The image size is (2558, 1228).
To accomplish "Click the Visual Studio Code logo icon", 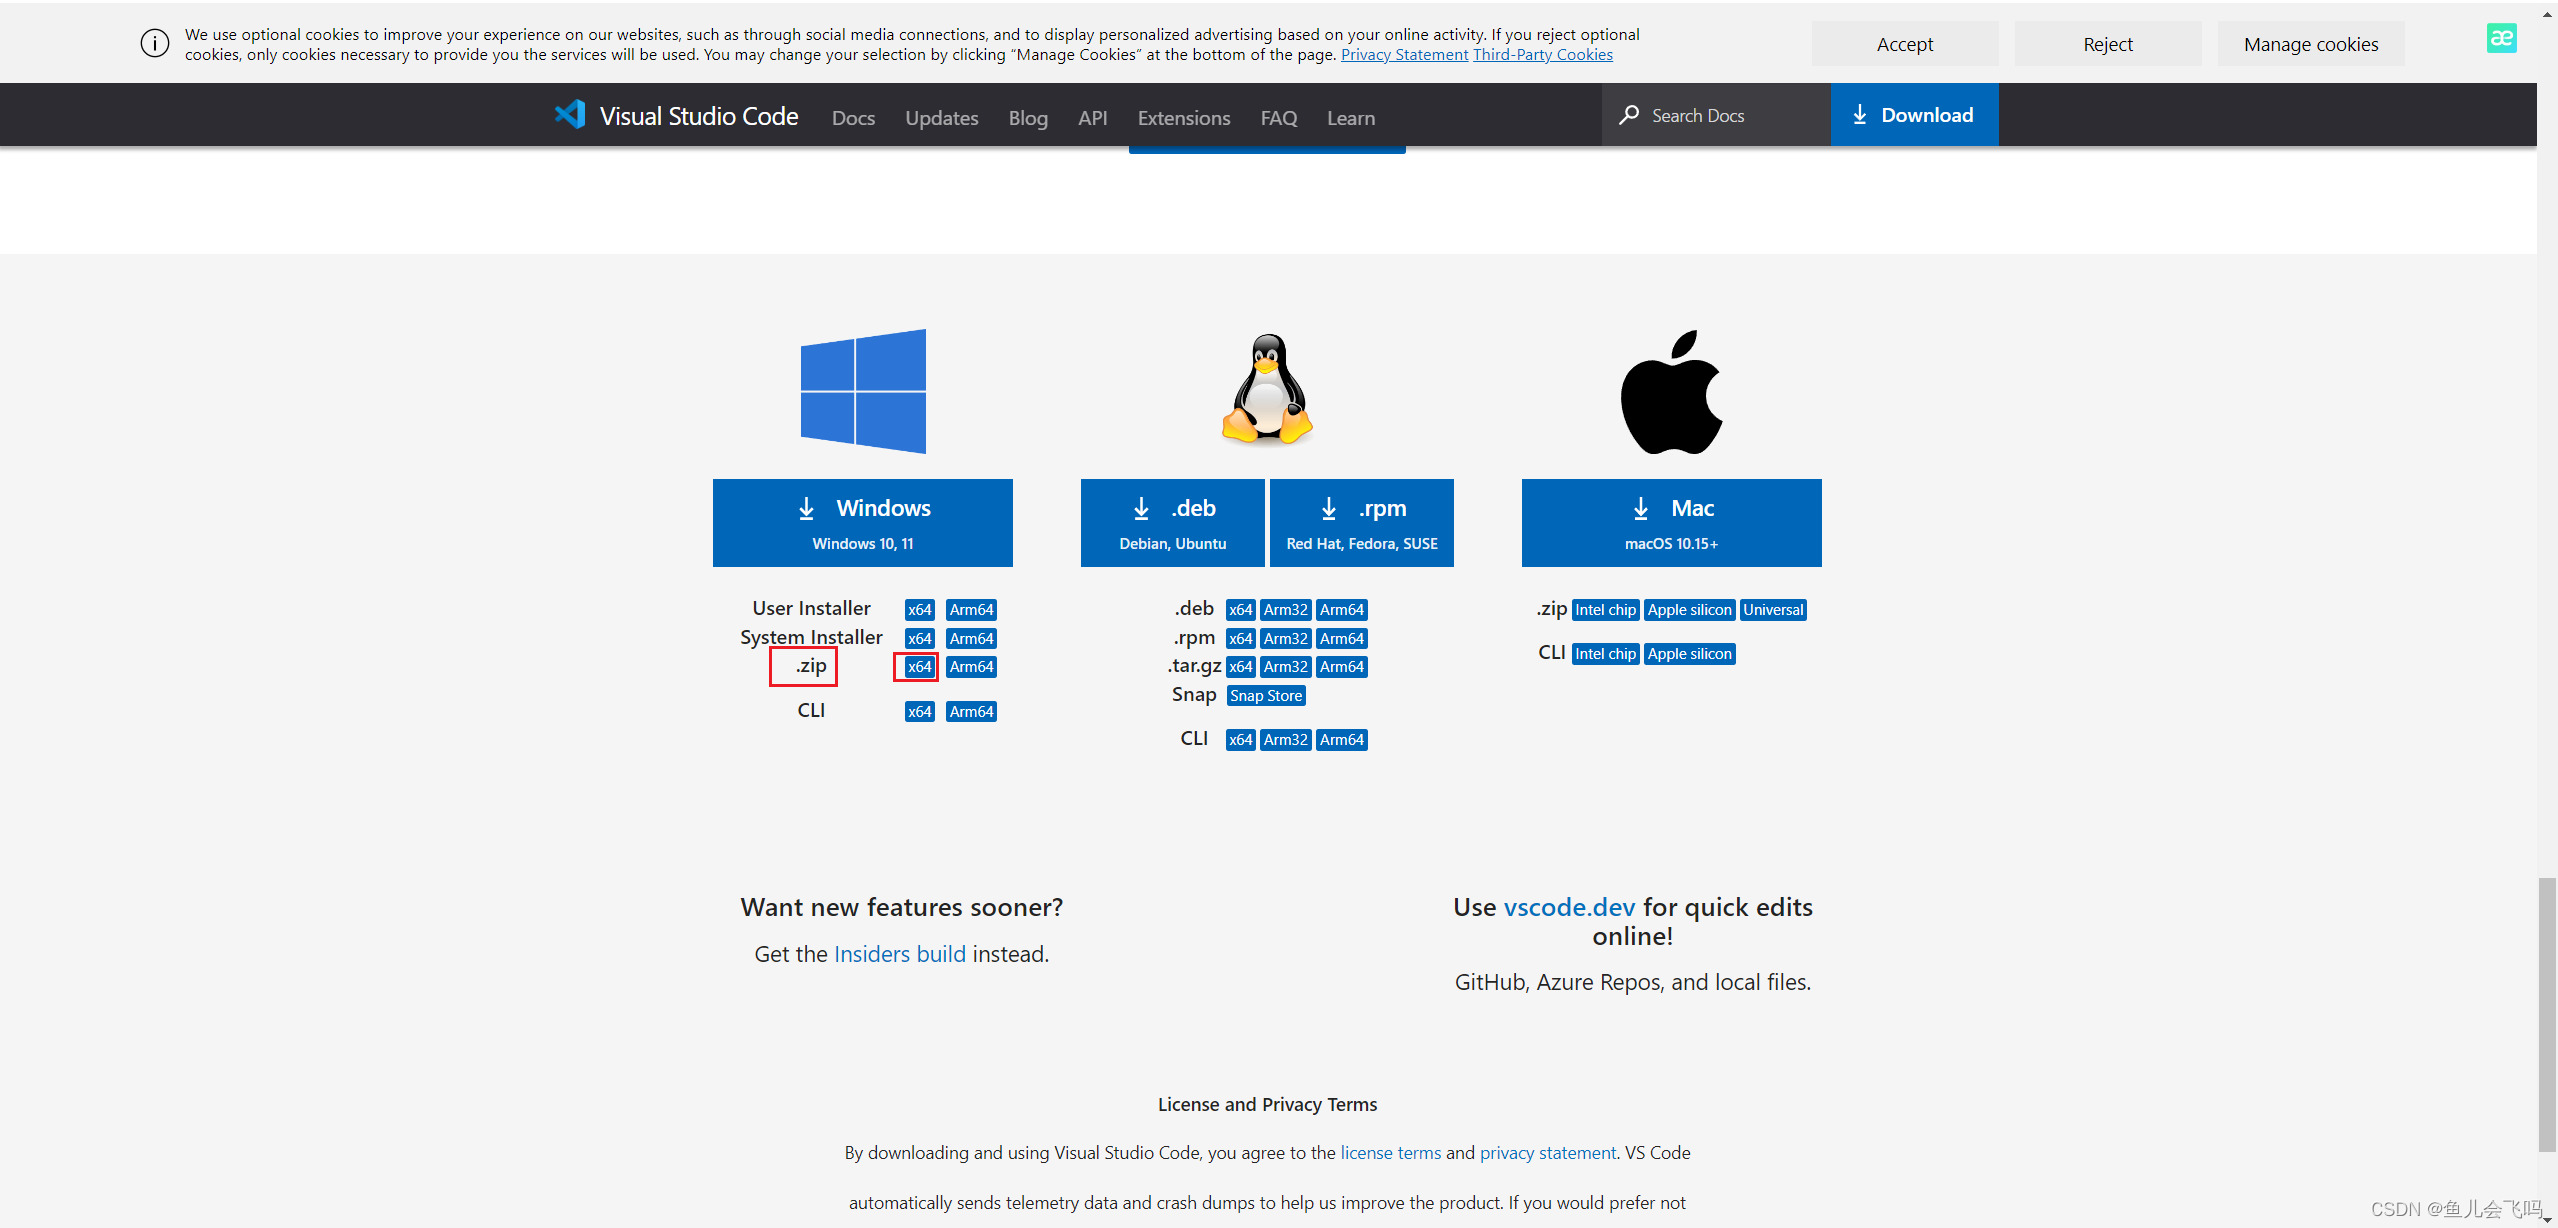I will point(570,114).
